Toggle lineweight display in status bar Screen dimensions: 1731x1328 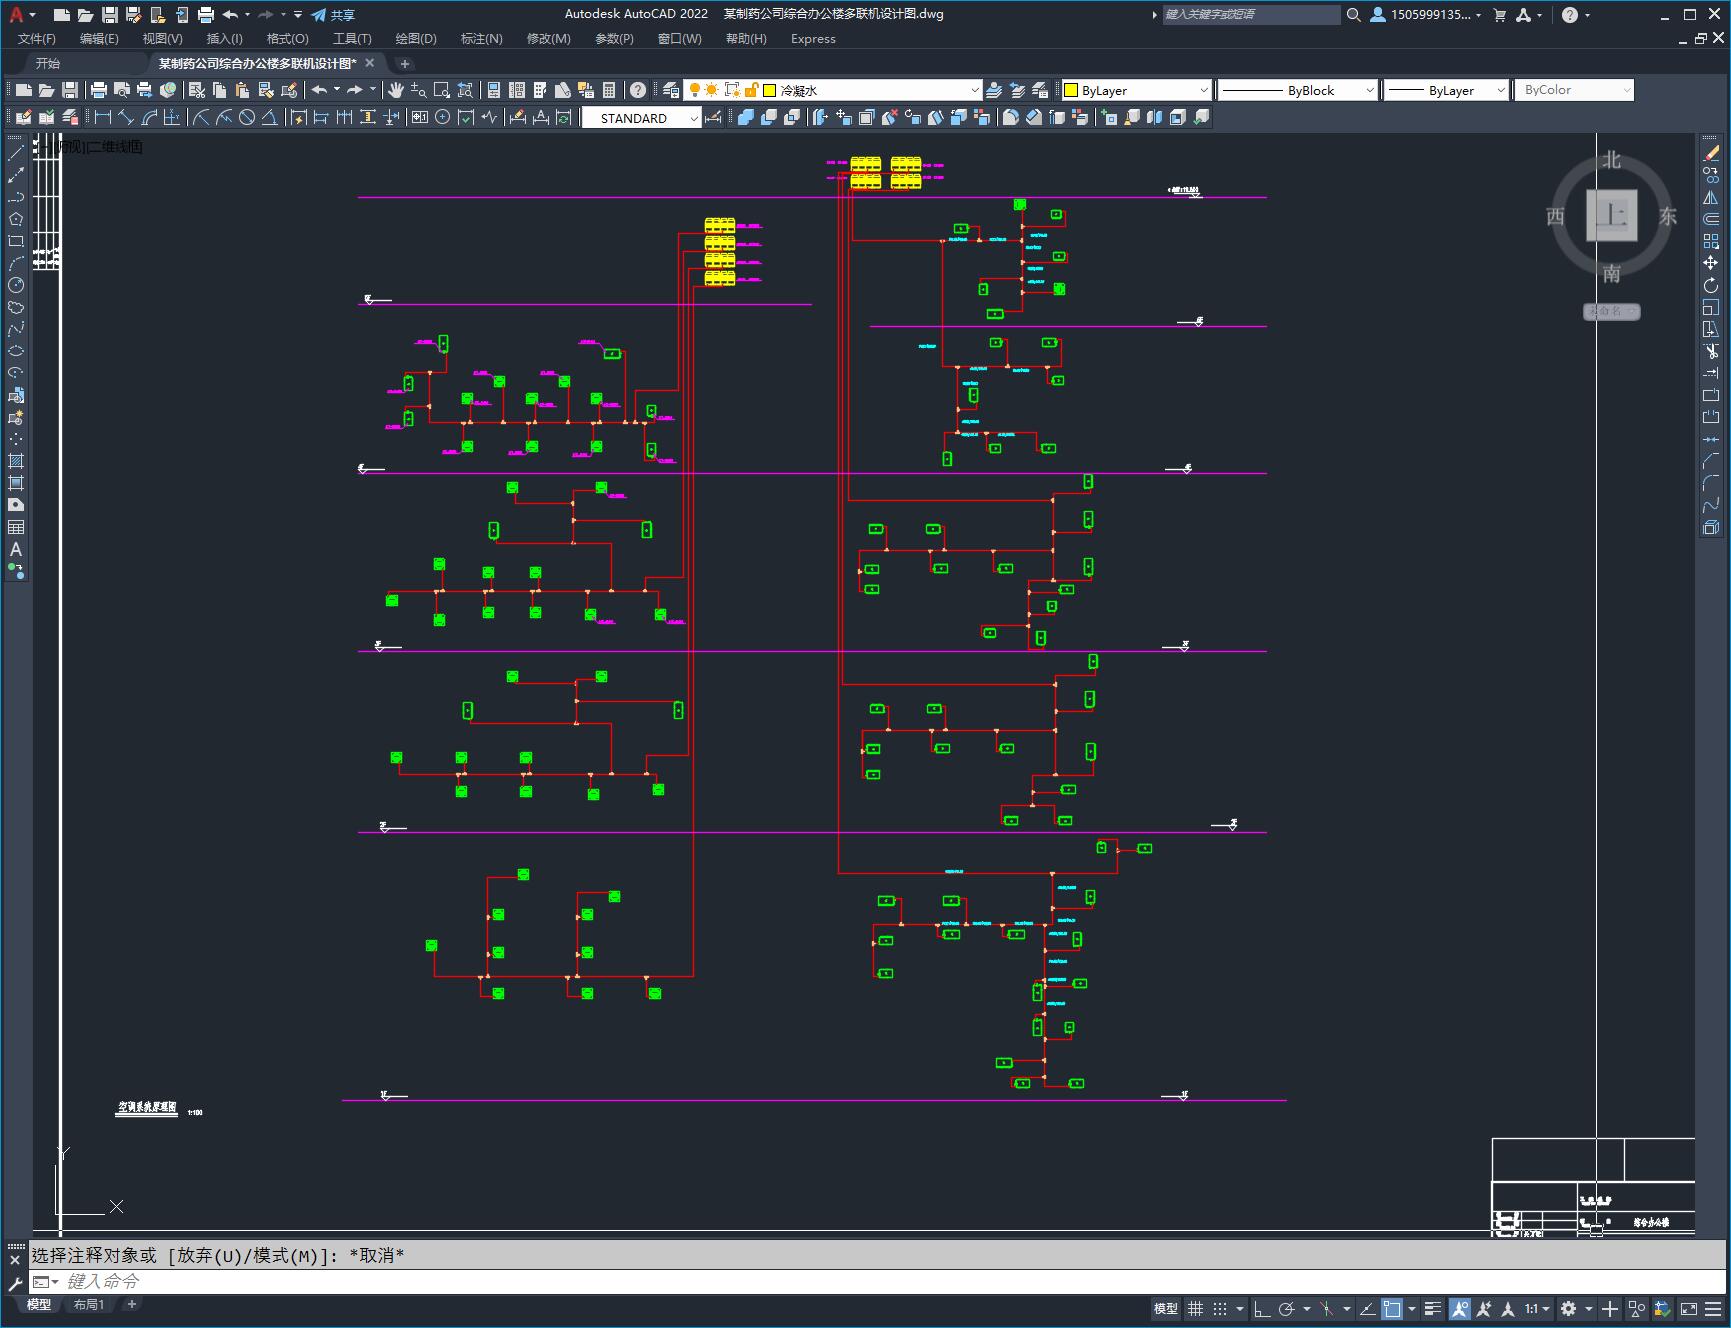click(x=1433, y=1308)
